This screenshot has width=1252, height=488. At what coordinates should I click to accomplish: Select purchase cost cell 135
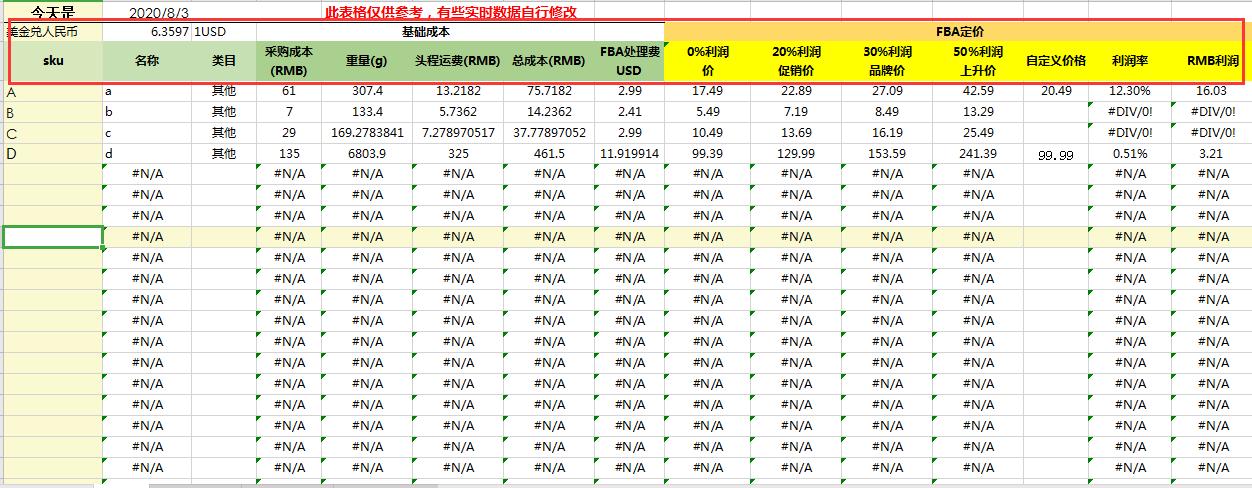289,154
